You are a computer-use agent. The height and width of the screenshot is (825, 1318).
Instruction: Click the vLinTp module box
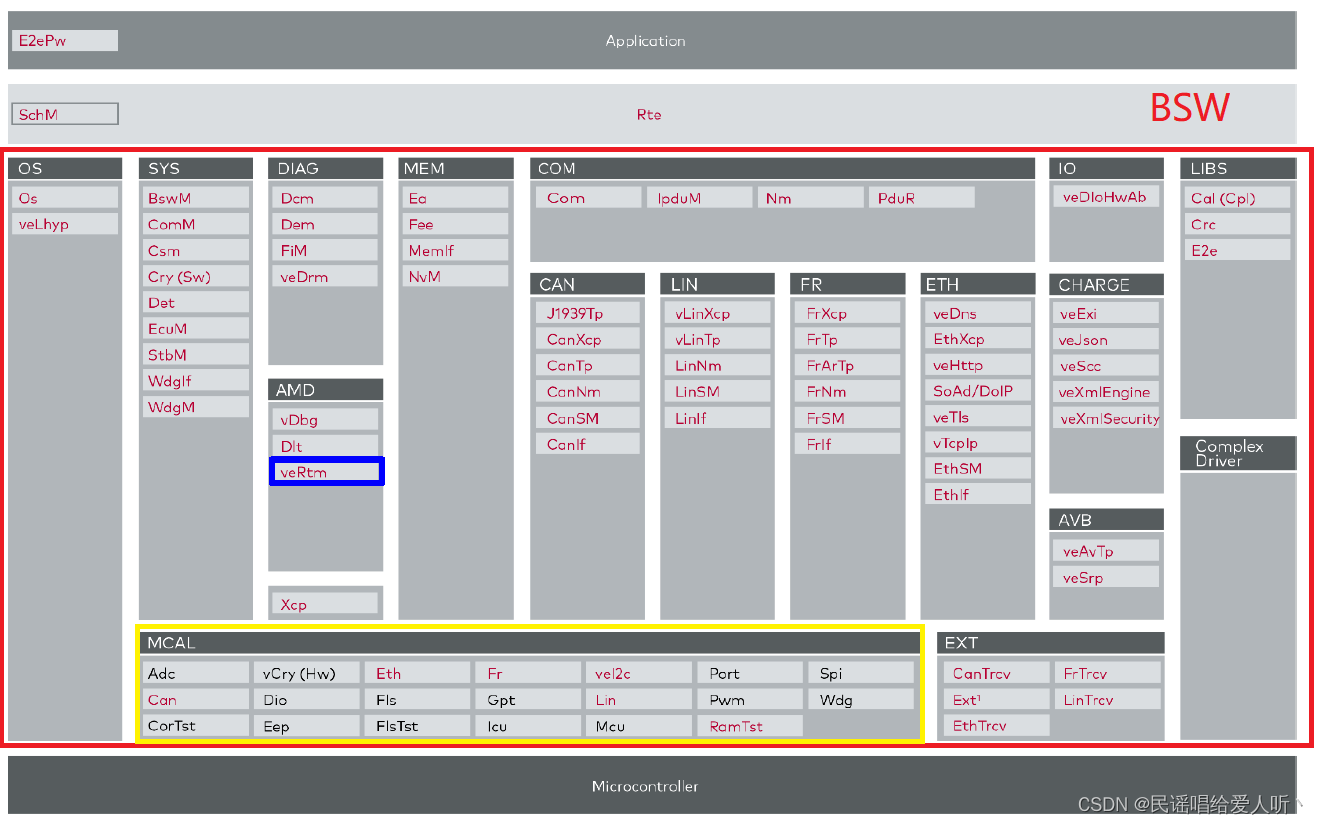point(718,339)
